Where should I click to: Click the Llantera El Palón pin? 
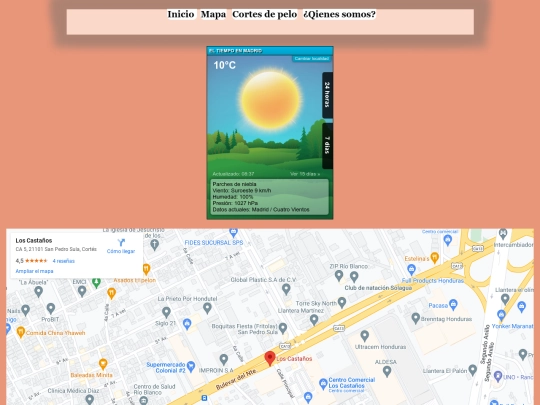[x=472, y=370]
